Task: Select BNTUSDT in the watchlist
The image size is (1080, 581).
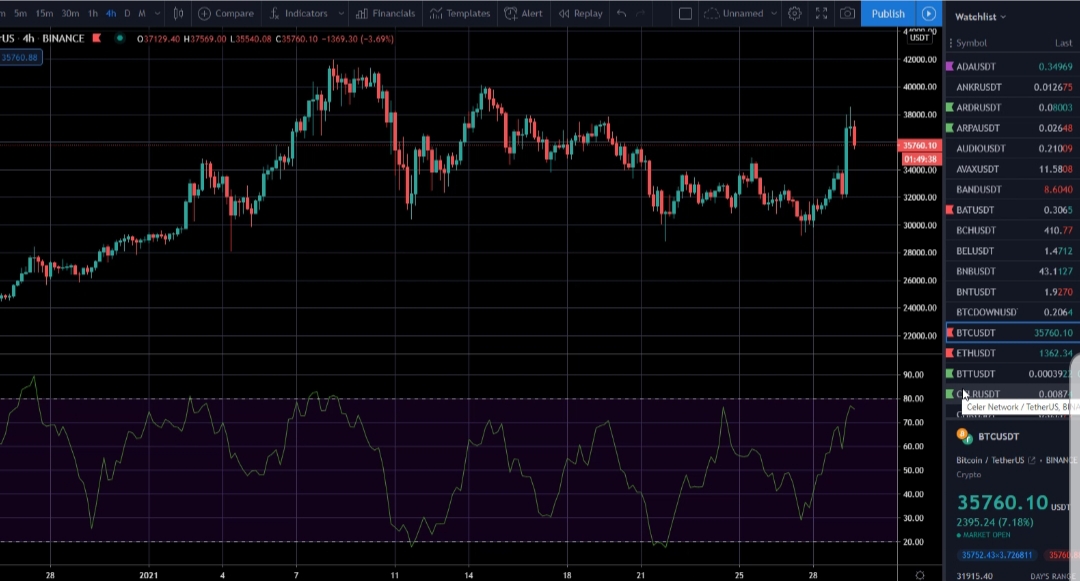Action: (x=1012, y=292)
